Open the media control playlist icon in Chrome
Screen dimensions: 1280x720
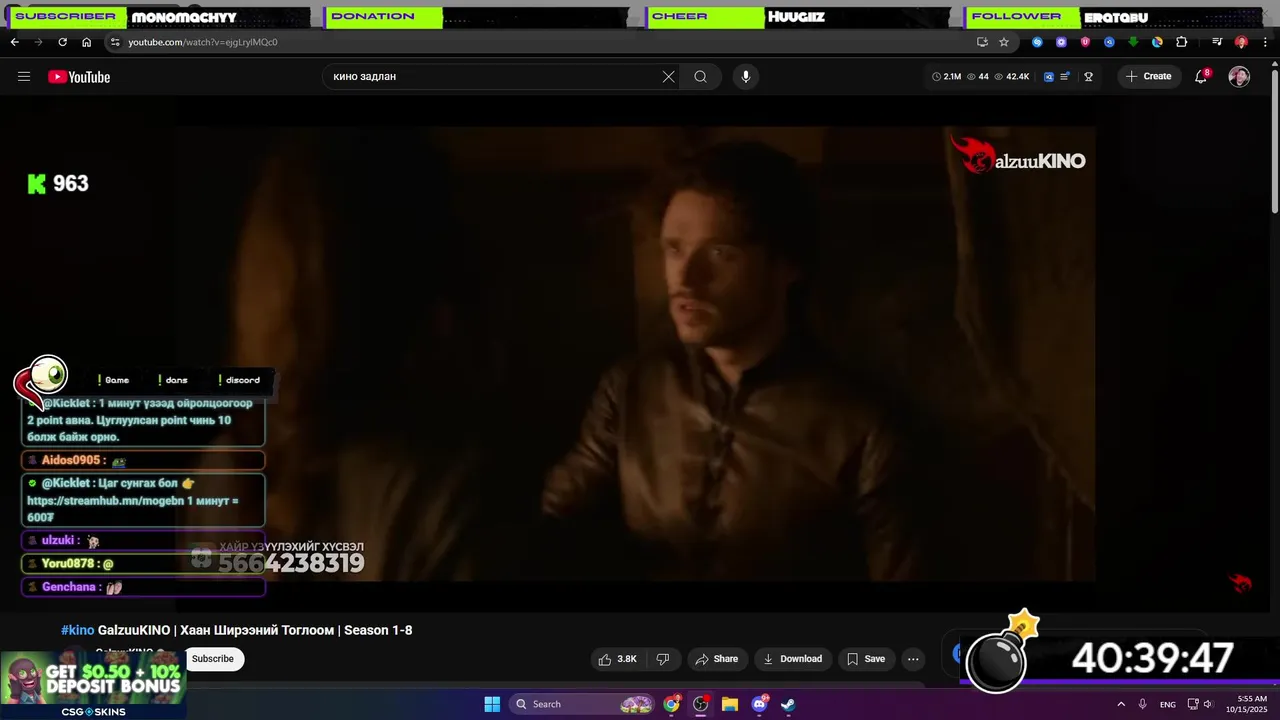pyautogui.click(x=1217, y=42)
